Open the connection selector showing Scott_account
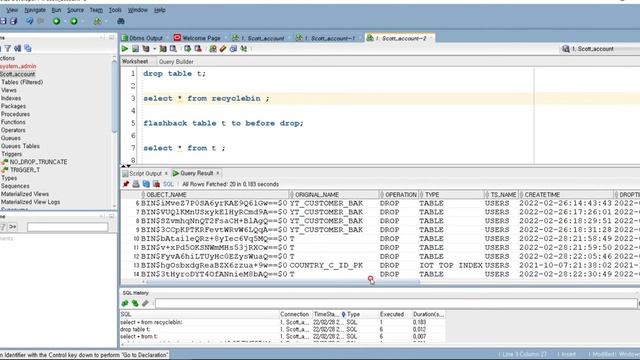The height and width of the screenshot is (360, 640). [600, 49]
